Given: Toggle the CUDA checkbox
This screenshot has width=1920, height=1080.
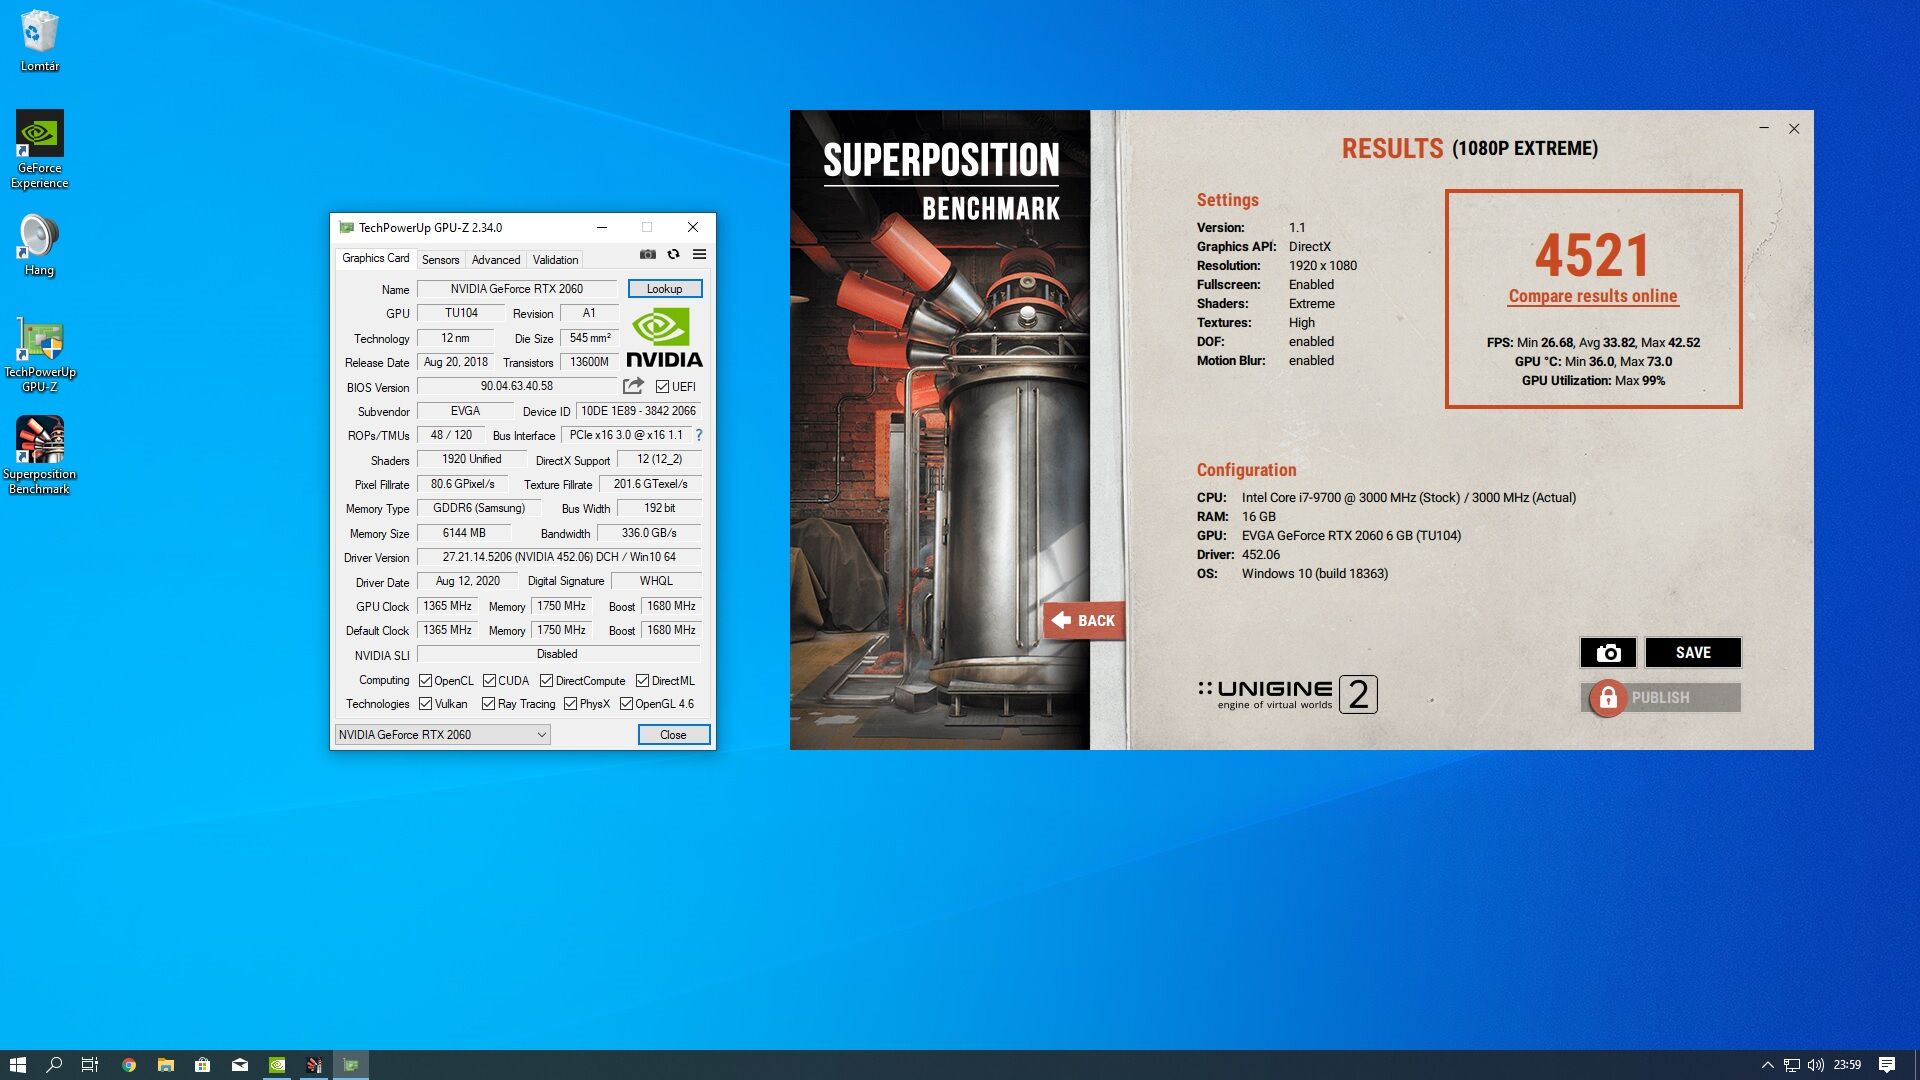Looking at the screenshot, I should pos(489,681).
